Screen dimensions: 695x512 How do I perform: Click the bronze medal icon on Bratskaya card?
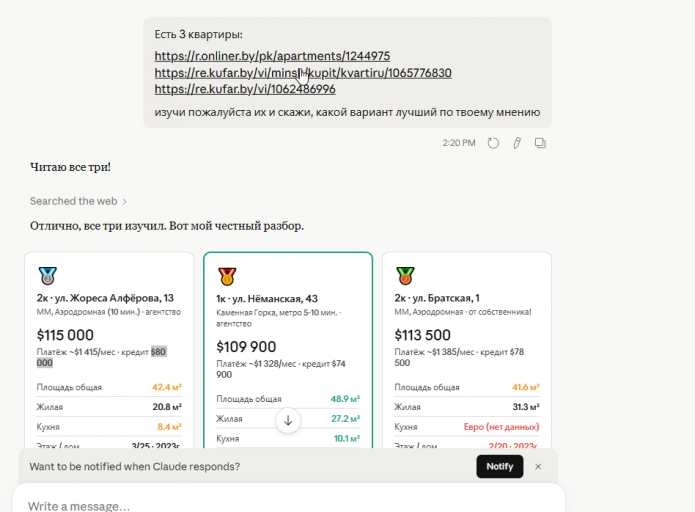[405, 275]
